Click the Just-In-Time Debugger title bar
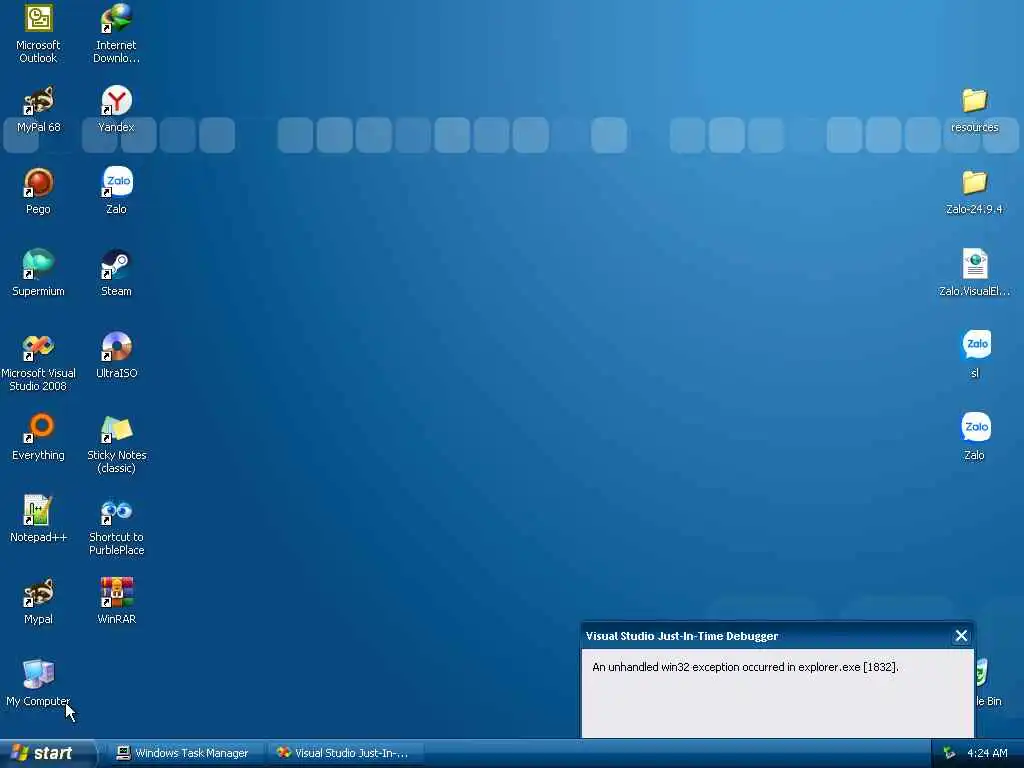This screenshot has width=1024, height=768. tap(777, 636)
